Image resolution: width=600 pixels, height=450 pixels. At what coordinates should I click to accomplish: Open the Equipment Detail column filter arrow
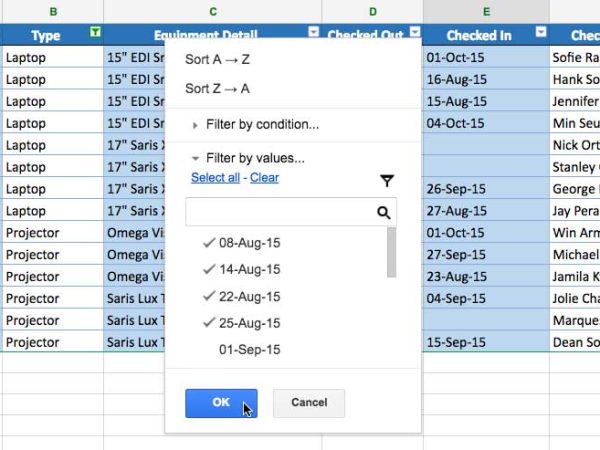[x=314, y=33]
